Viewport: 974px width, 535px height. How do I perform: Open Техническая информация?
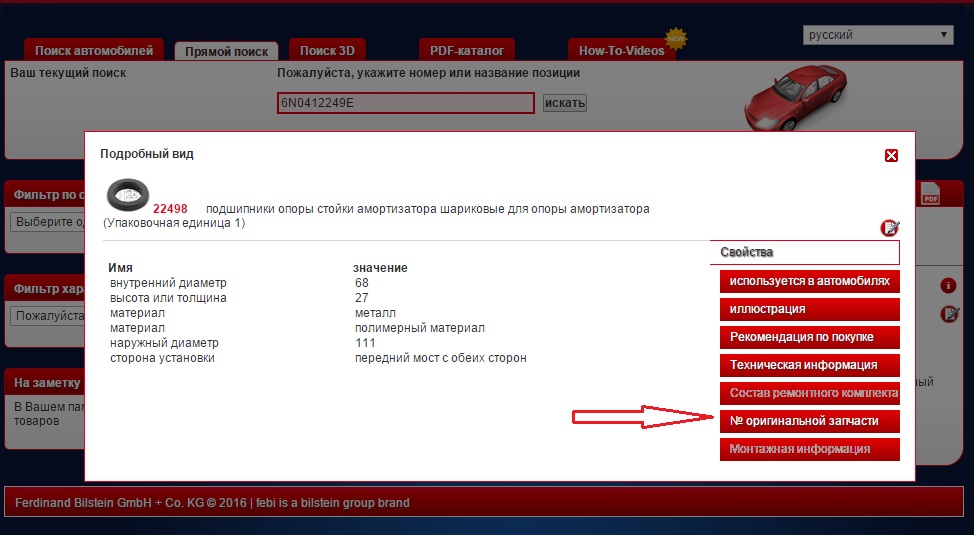pyautogui.click(x=809, y=365)
